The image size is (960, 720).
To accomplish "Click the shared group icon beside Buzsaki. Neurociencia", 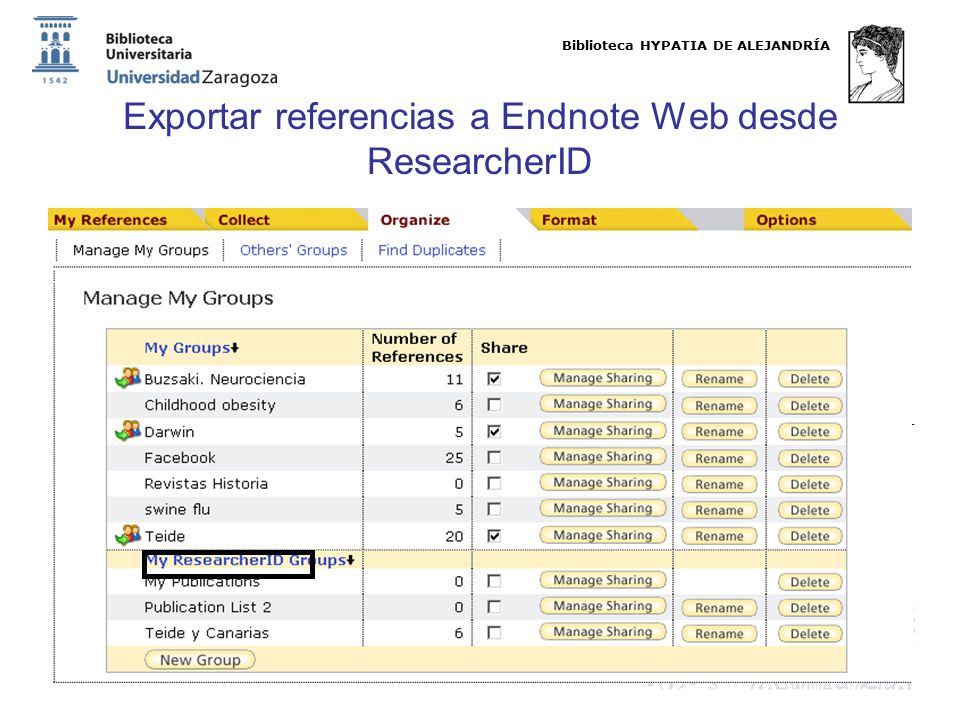I will tap(128, 378).
